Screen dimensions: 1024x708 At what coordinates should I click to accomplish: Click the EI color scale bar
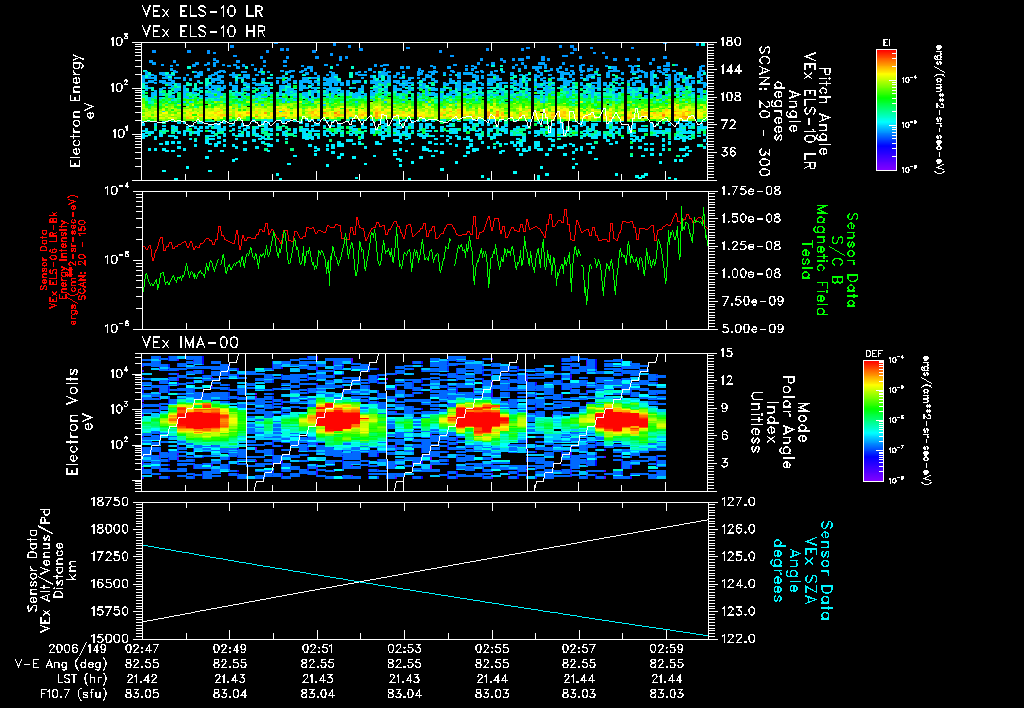(x=886, y=109)
